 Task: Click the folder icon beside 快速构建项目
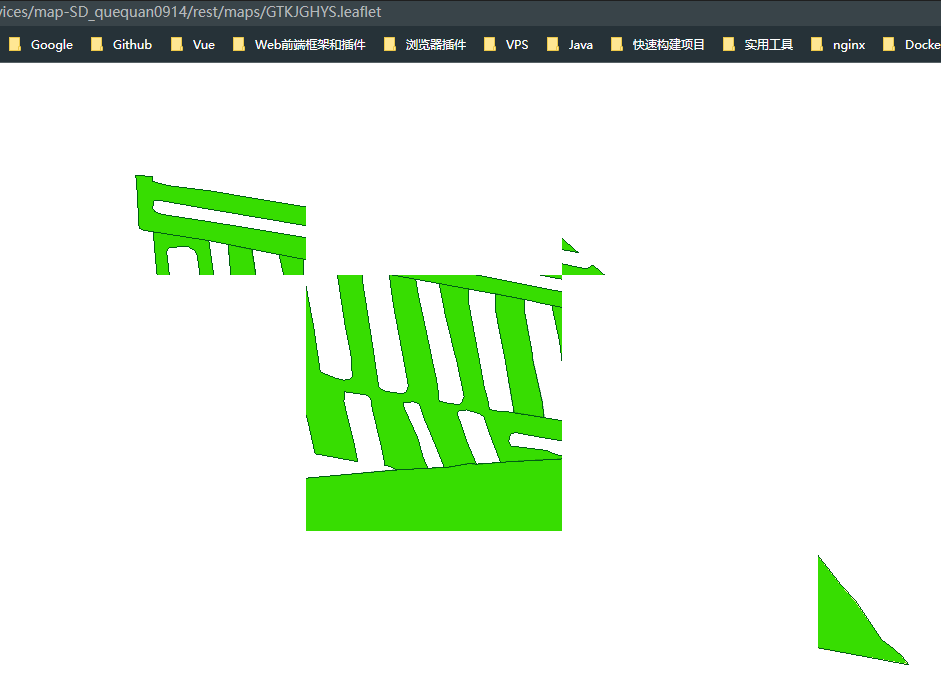pyautogui.click(x=616, y=44)
